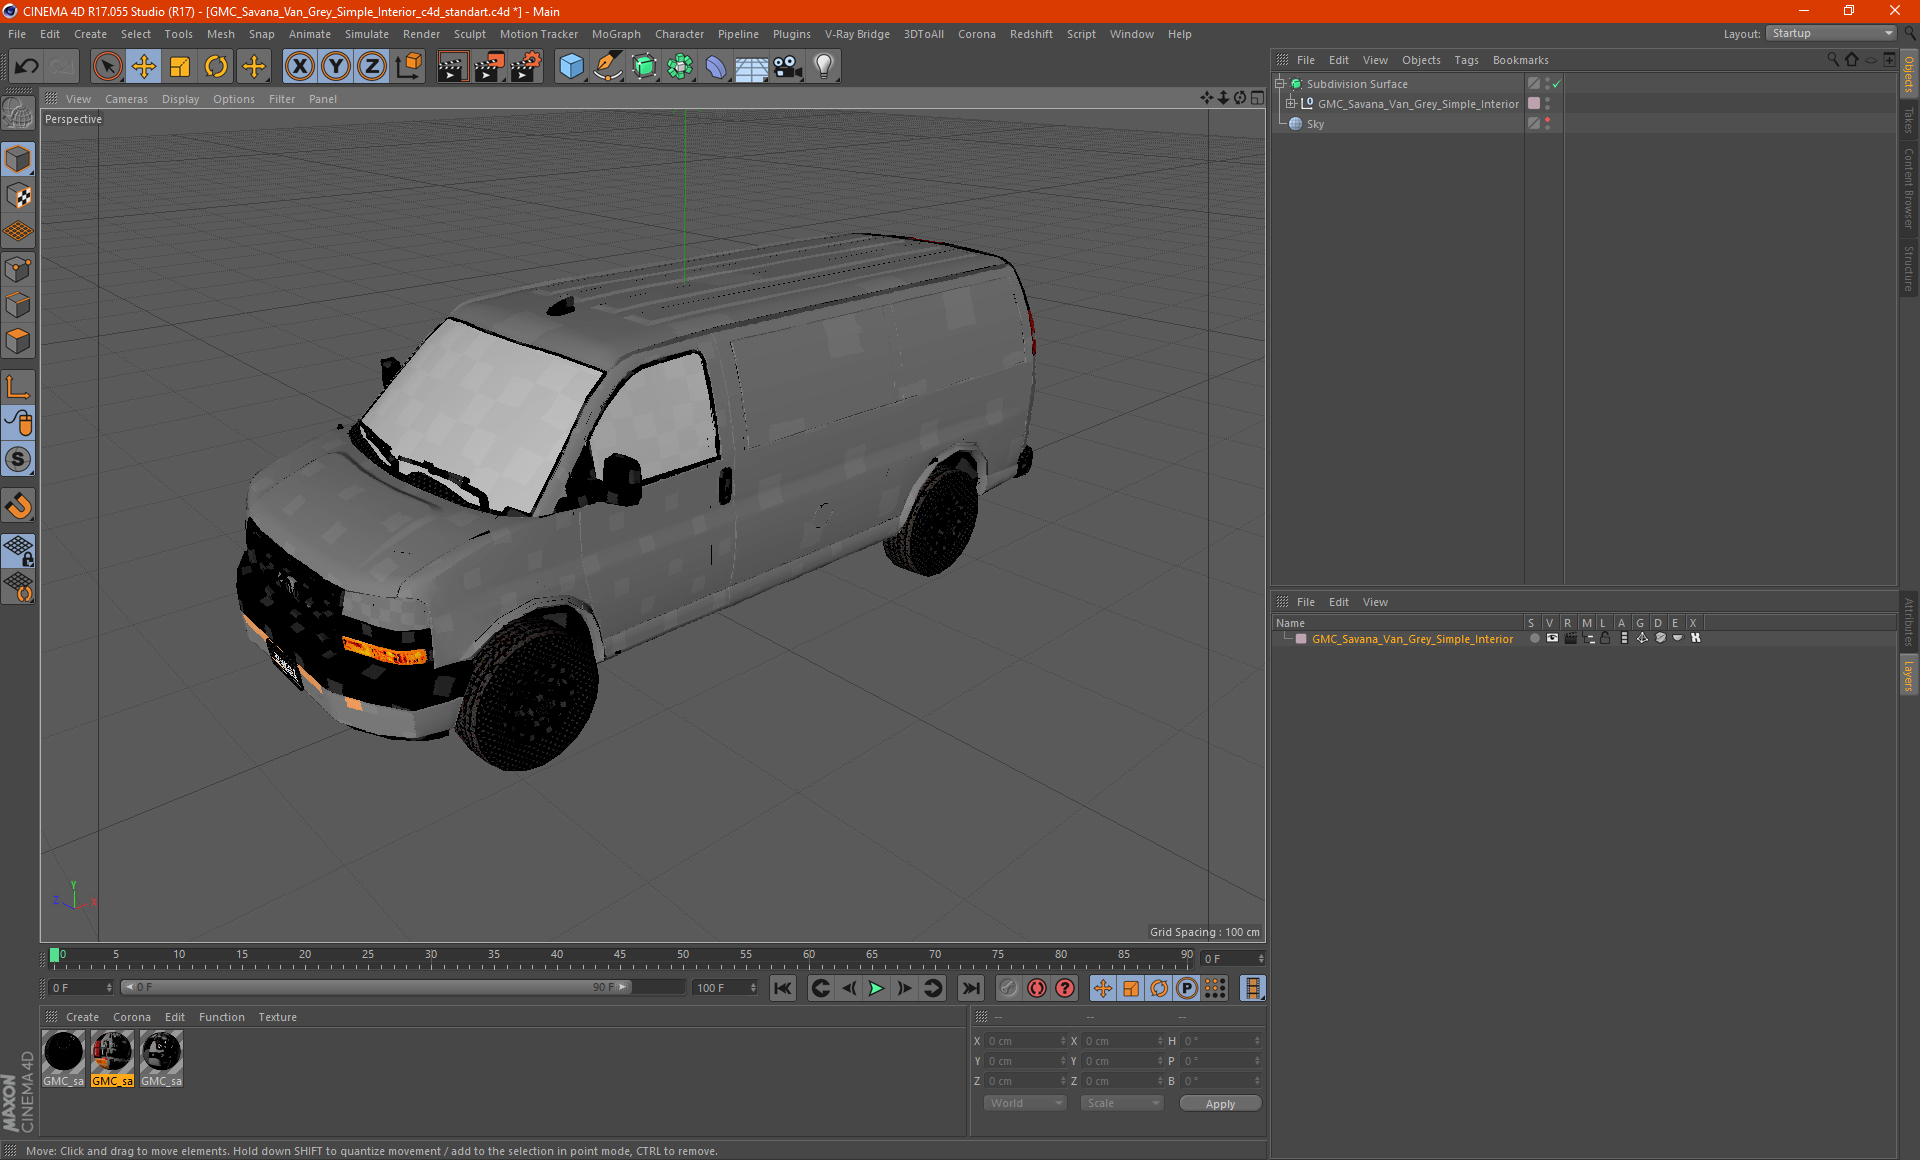Open the Deformer objects icon

[x=716, y=66]
